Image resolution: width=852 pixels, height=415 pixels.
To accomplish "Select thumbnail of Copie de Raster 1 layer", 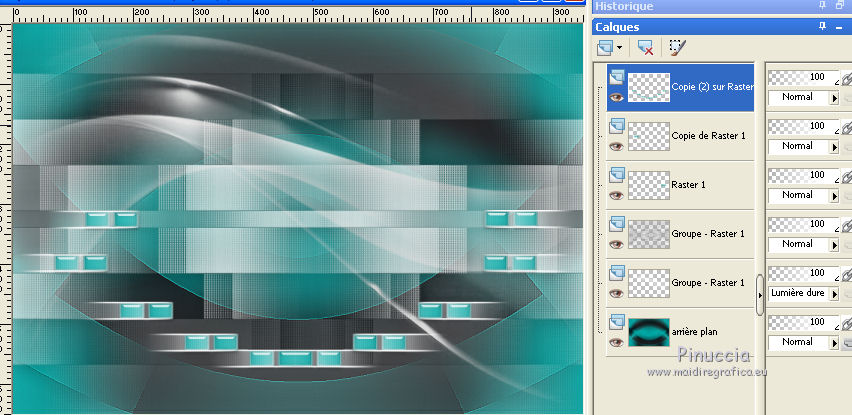I will point(649,136).
